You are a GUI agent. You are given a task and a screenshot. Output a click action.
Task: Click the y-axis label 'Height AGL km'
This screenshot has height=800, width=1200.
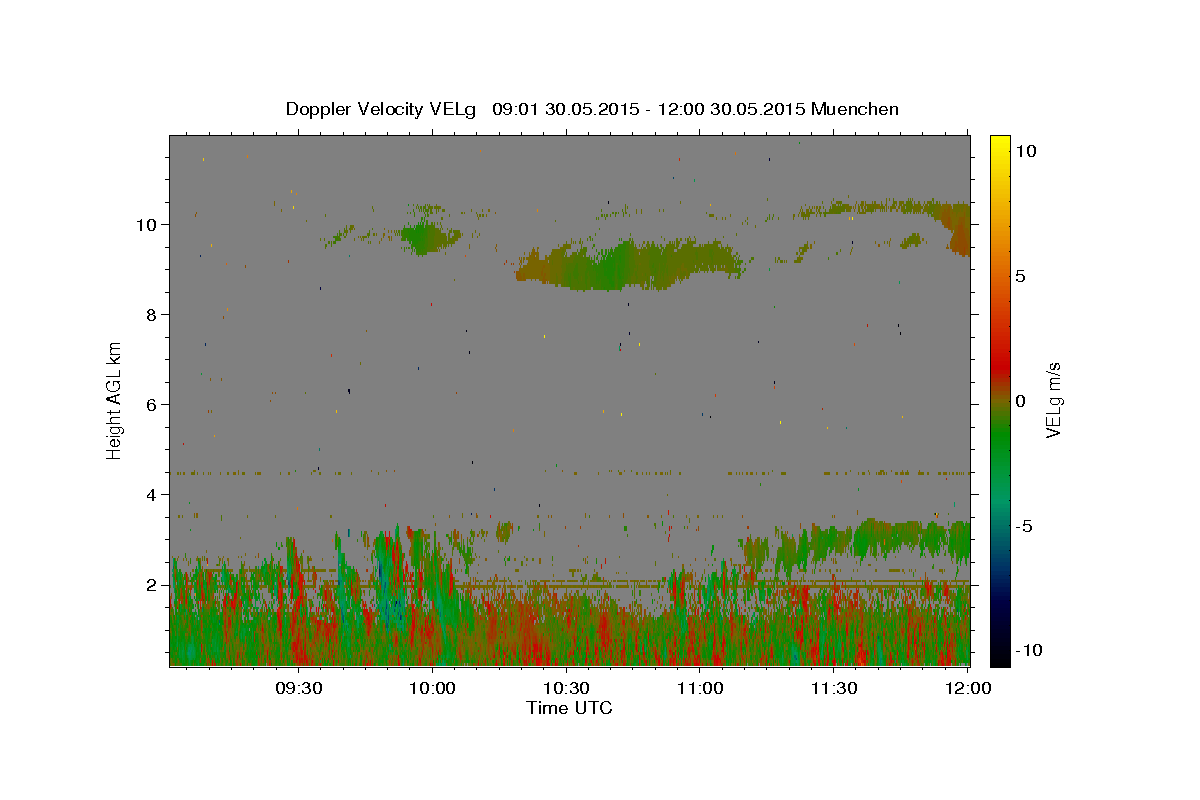point(115,400)
